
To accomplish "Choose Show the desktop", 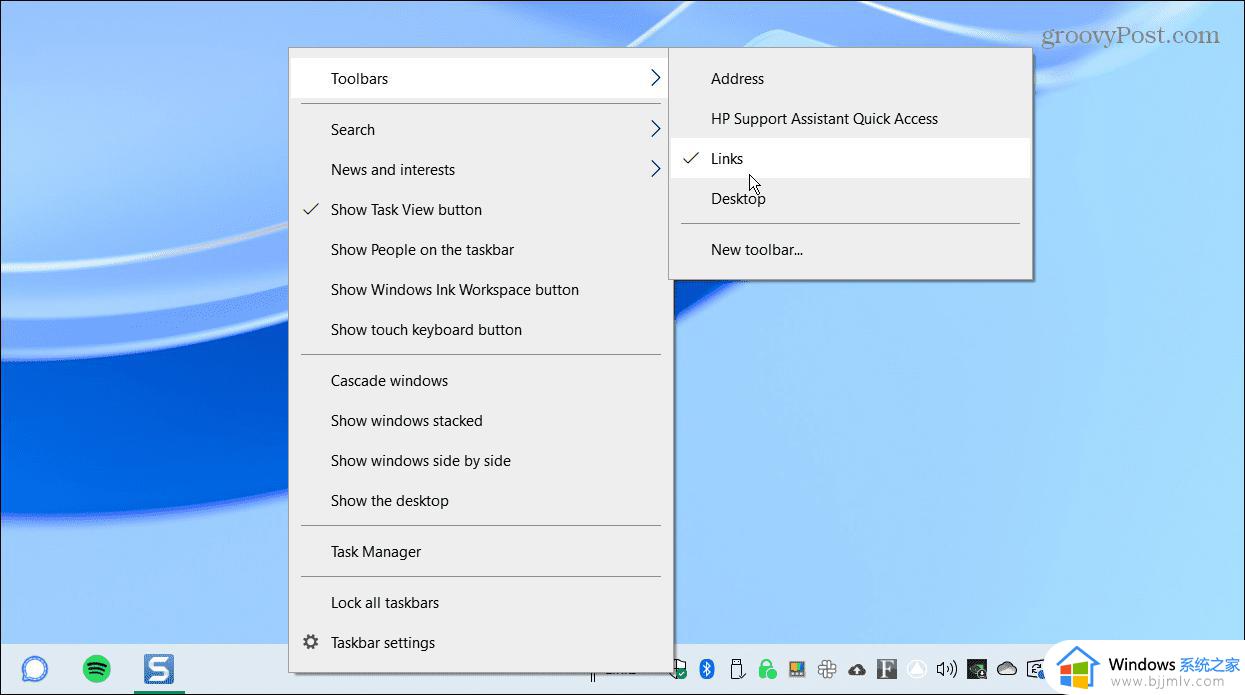I will point(481,501).
